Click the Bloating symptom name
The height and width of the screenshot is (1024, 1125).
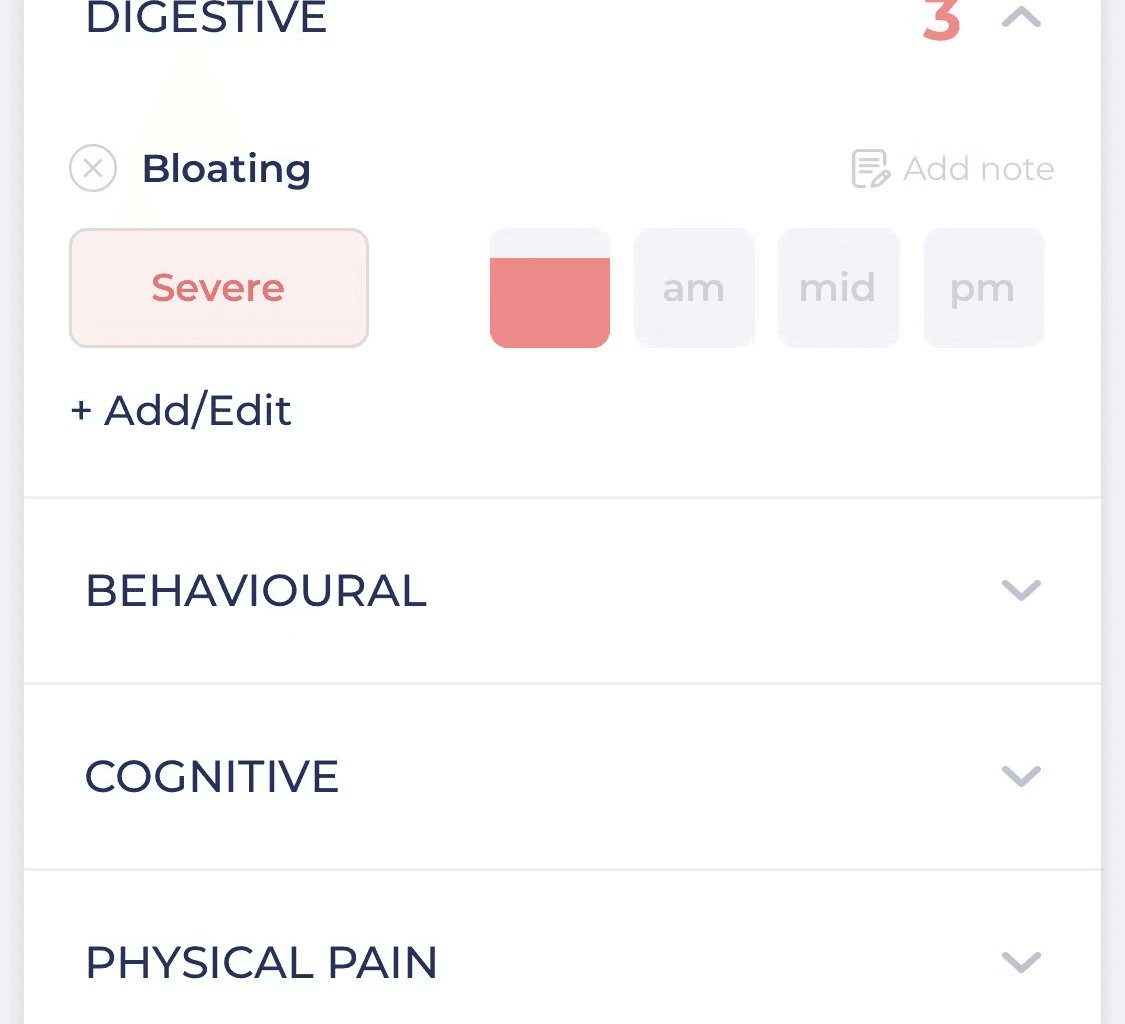click(x=227, y=169)
